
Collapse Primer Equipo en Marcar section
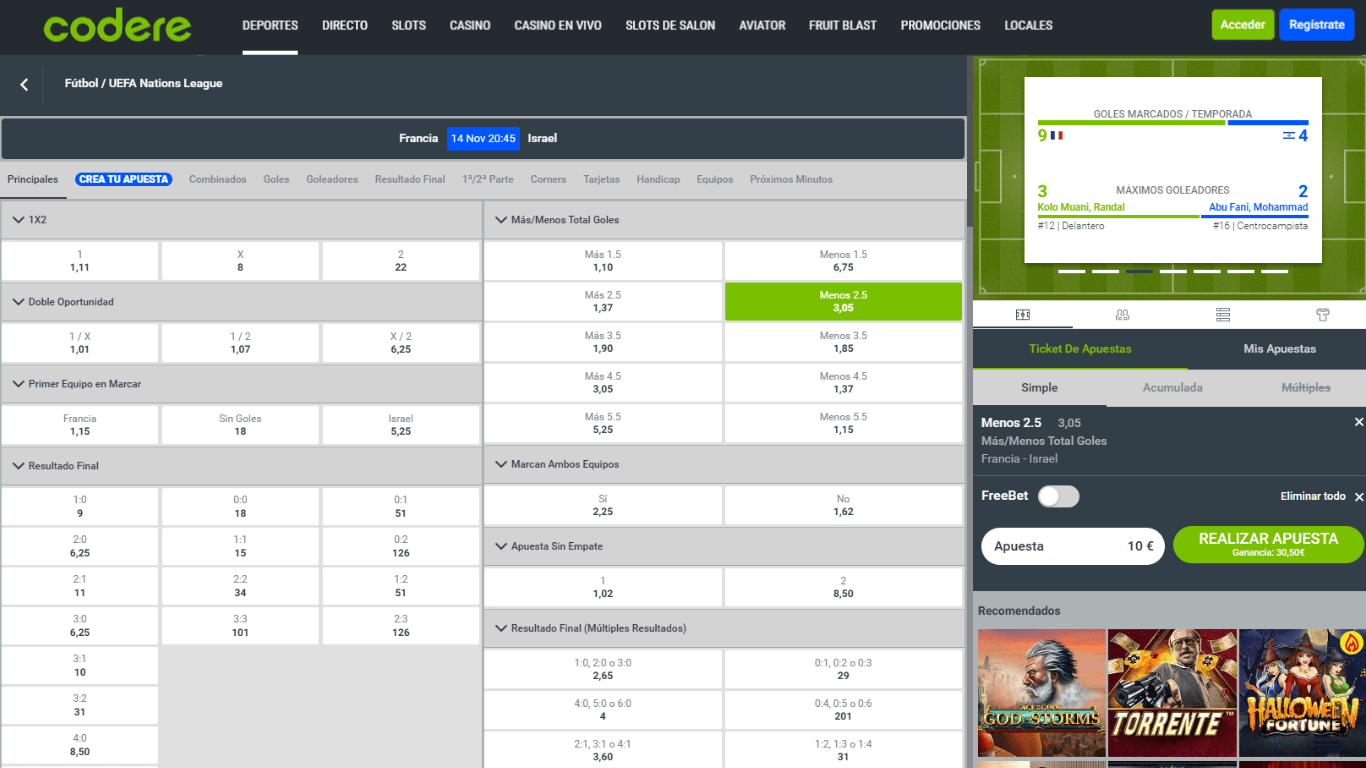(x=241, y=383)
